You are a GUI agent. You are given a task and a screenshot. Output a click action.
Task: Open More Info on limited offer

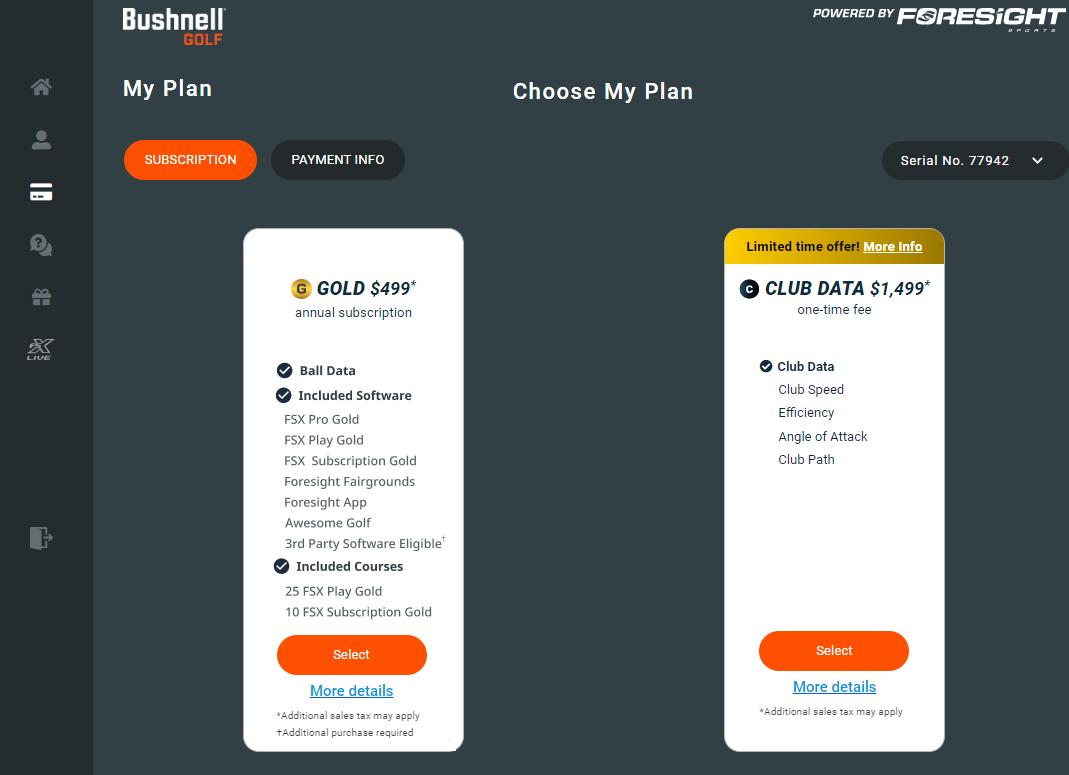892,247
